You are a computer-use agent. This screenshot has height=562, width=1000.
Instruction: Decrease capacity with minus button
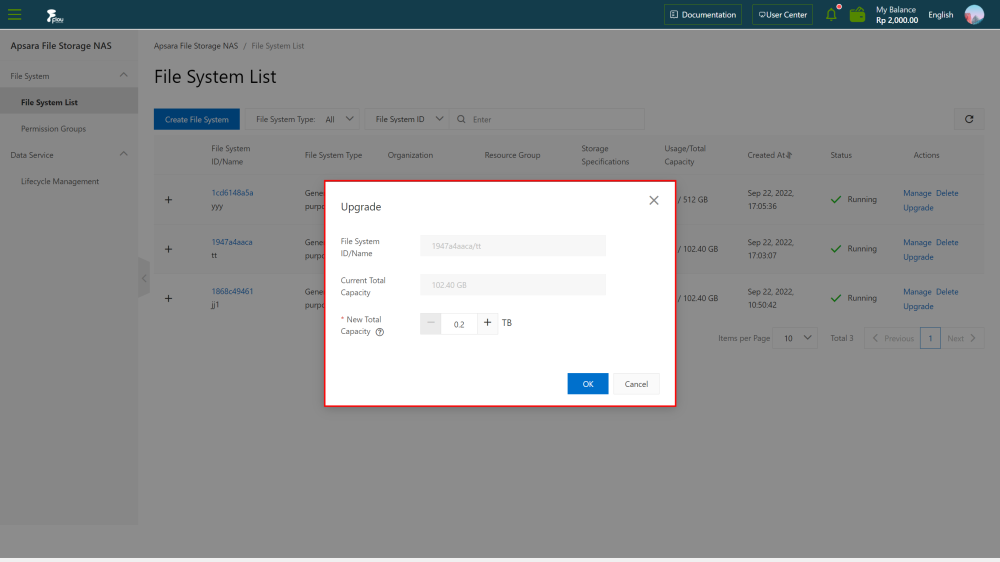[430, 323]
